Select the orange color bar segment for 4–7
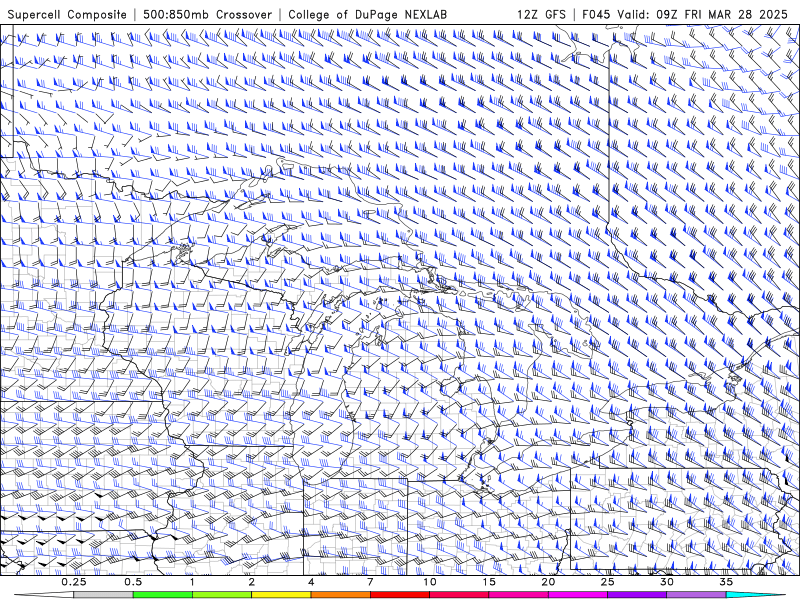The width and height of the screenshot is (800, 600). (341, 595)
